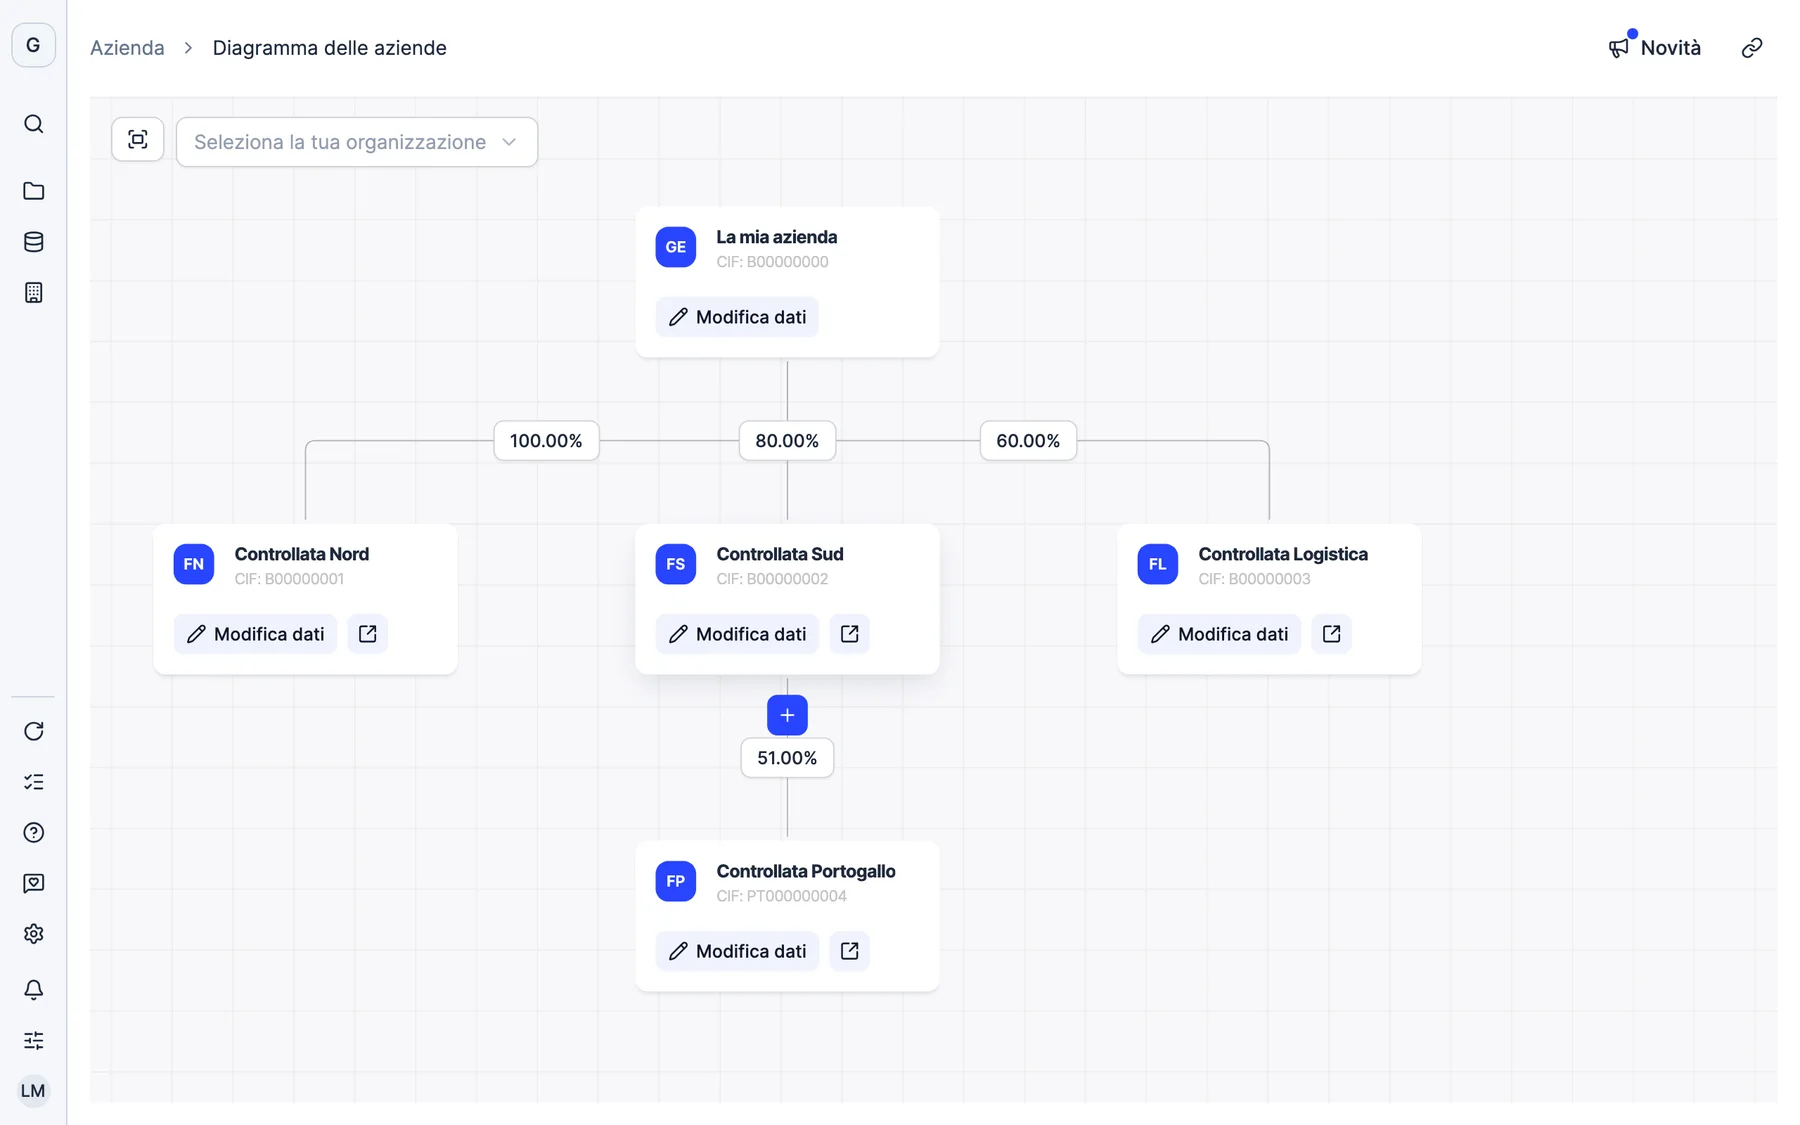Click the Diagramma delle aziende breadcrumb
1800x1125 pixels.
330,48
